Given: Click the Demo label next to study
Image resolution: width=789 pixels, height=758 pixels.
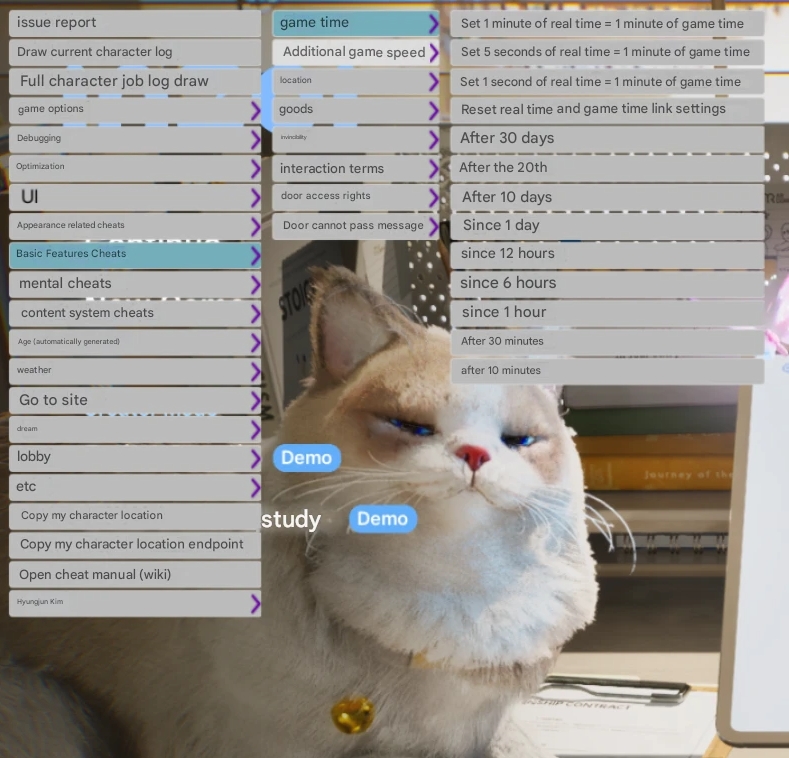Looking at the screenshot, I should [382, 518].
